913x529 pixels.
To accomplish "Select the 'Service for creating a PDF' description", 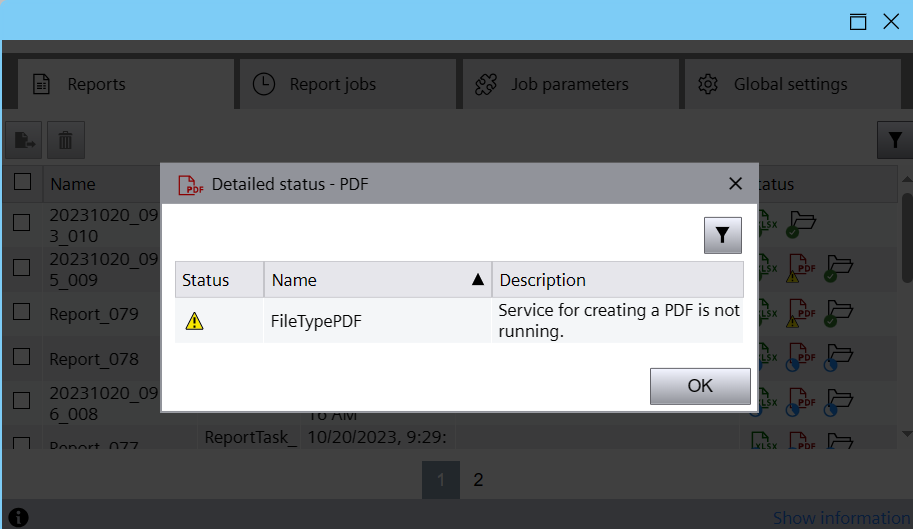I will coord(619,321).
